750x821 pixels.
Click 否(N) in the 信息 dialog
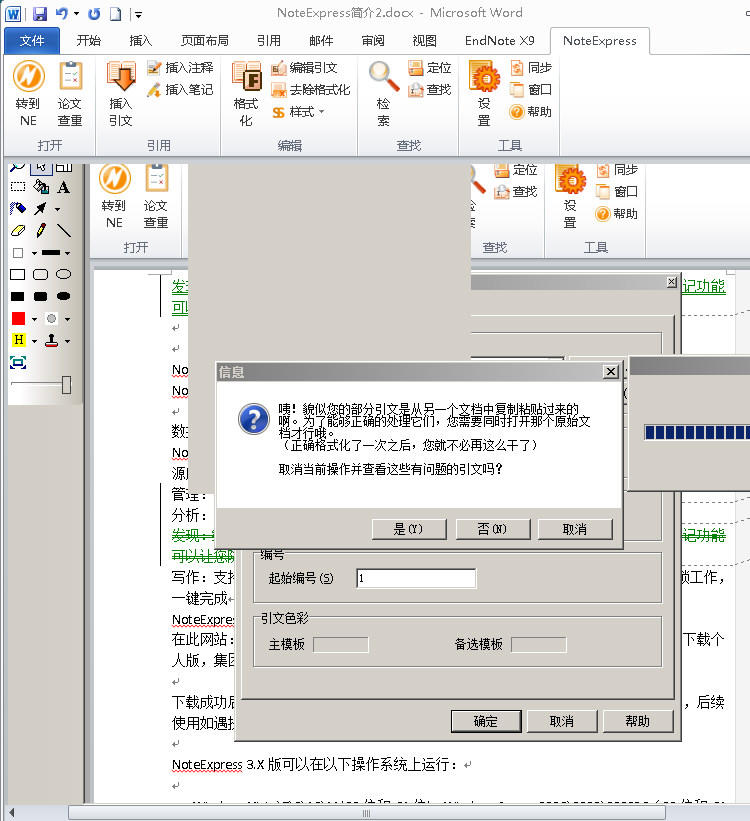click(493, 529)
